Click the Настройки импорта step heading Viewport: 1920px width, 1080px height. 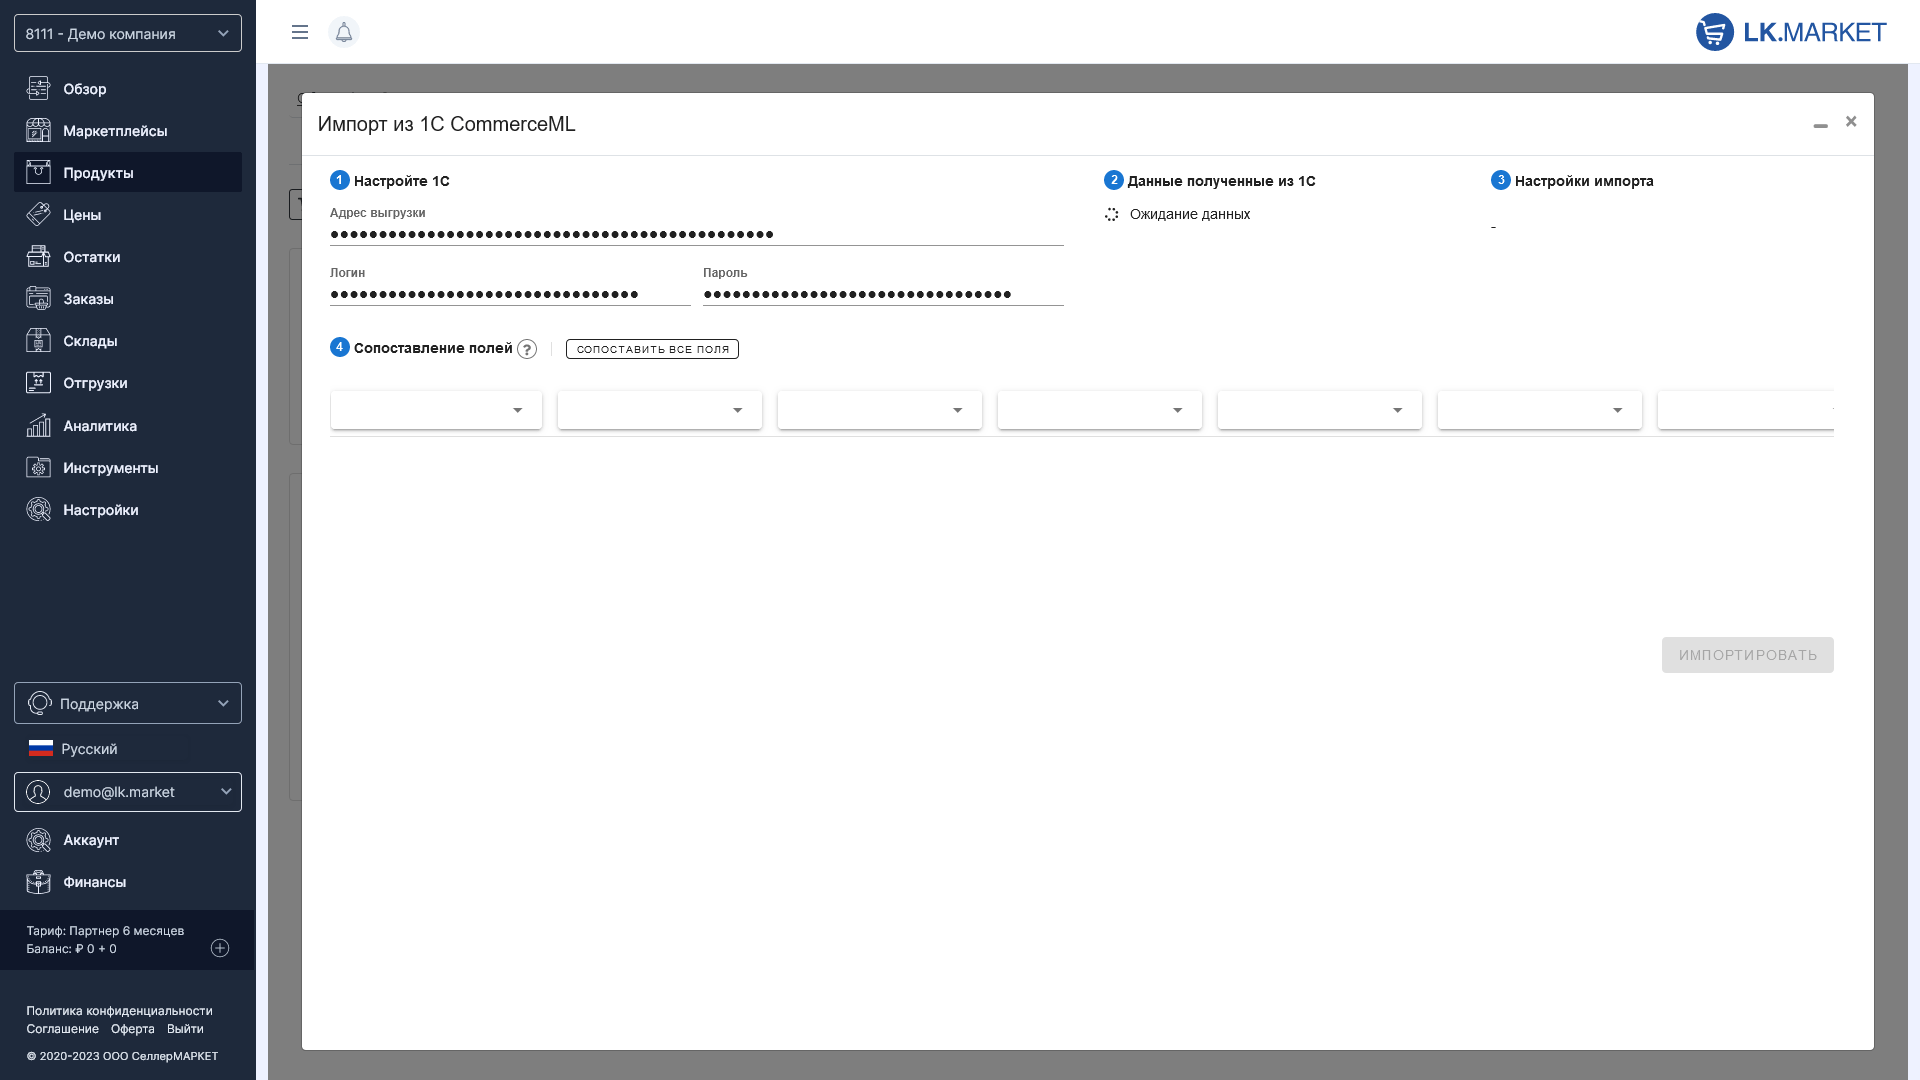click(1584, 181)
